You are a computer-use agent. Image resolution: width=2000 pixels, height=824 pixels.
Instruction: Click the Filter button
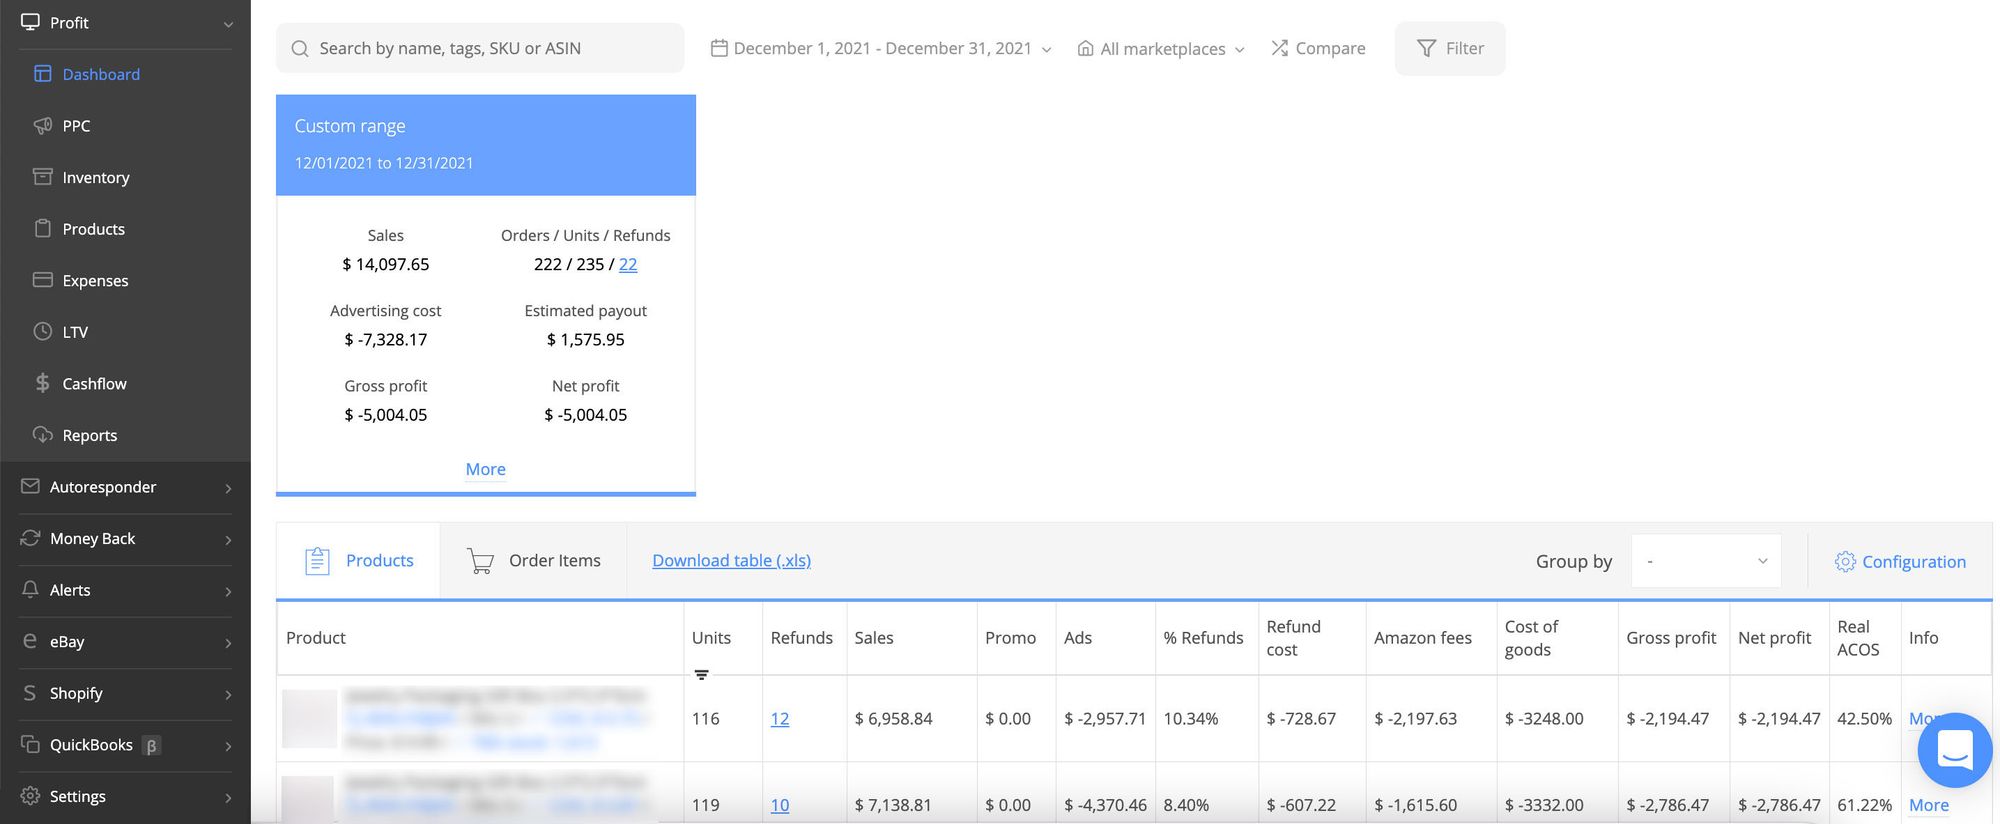(x=1450, y=48)
